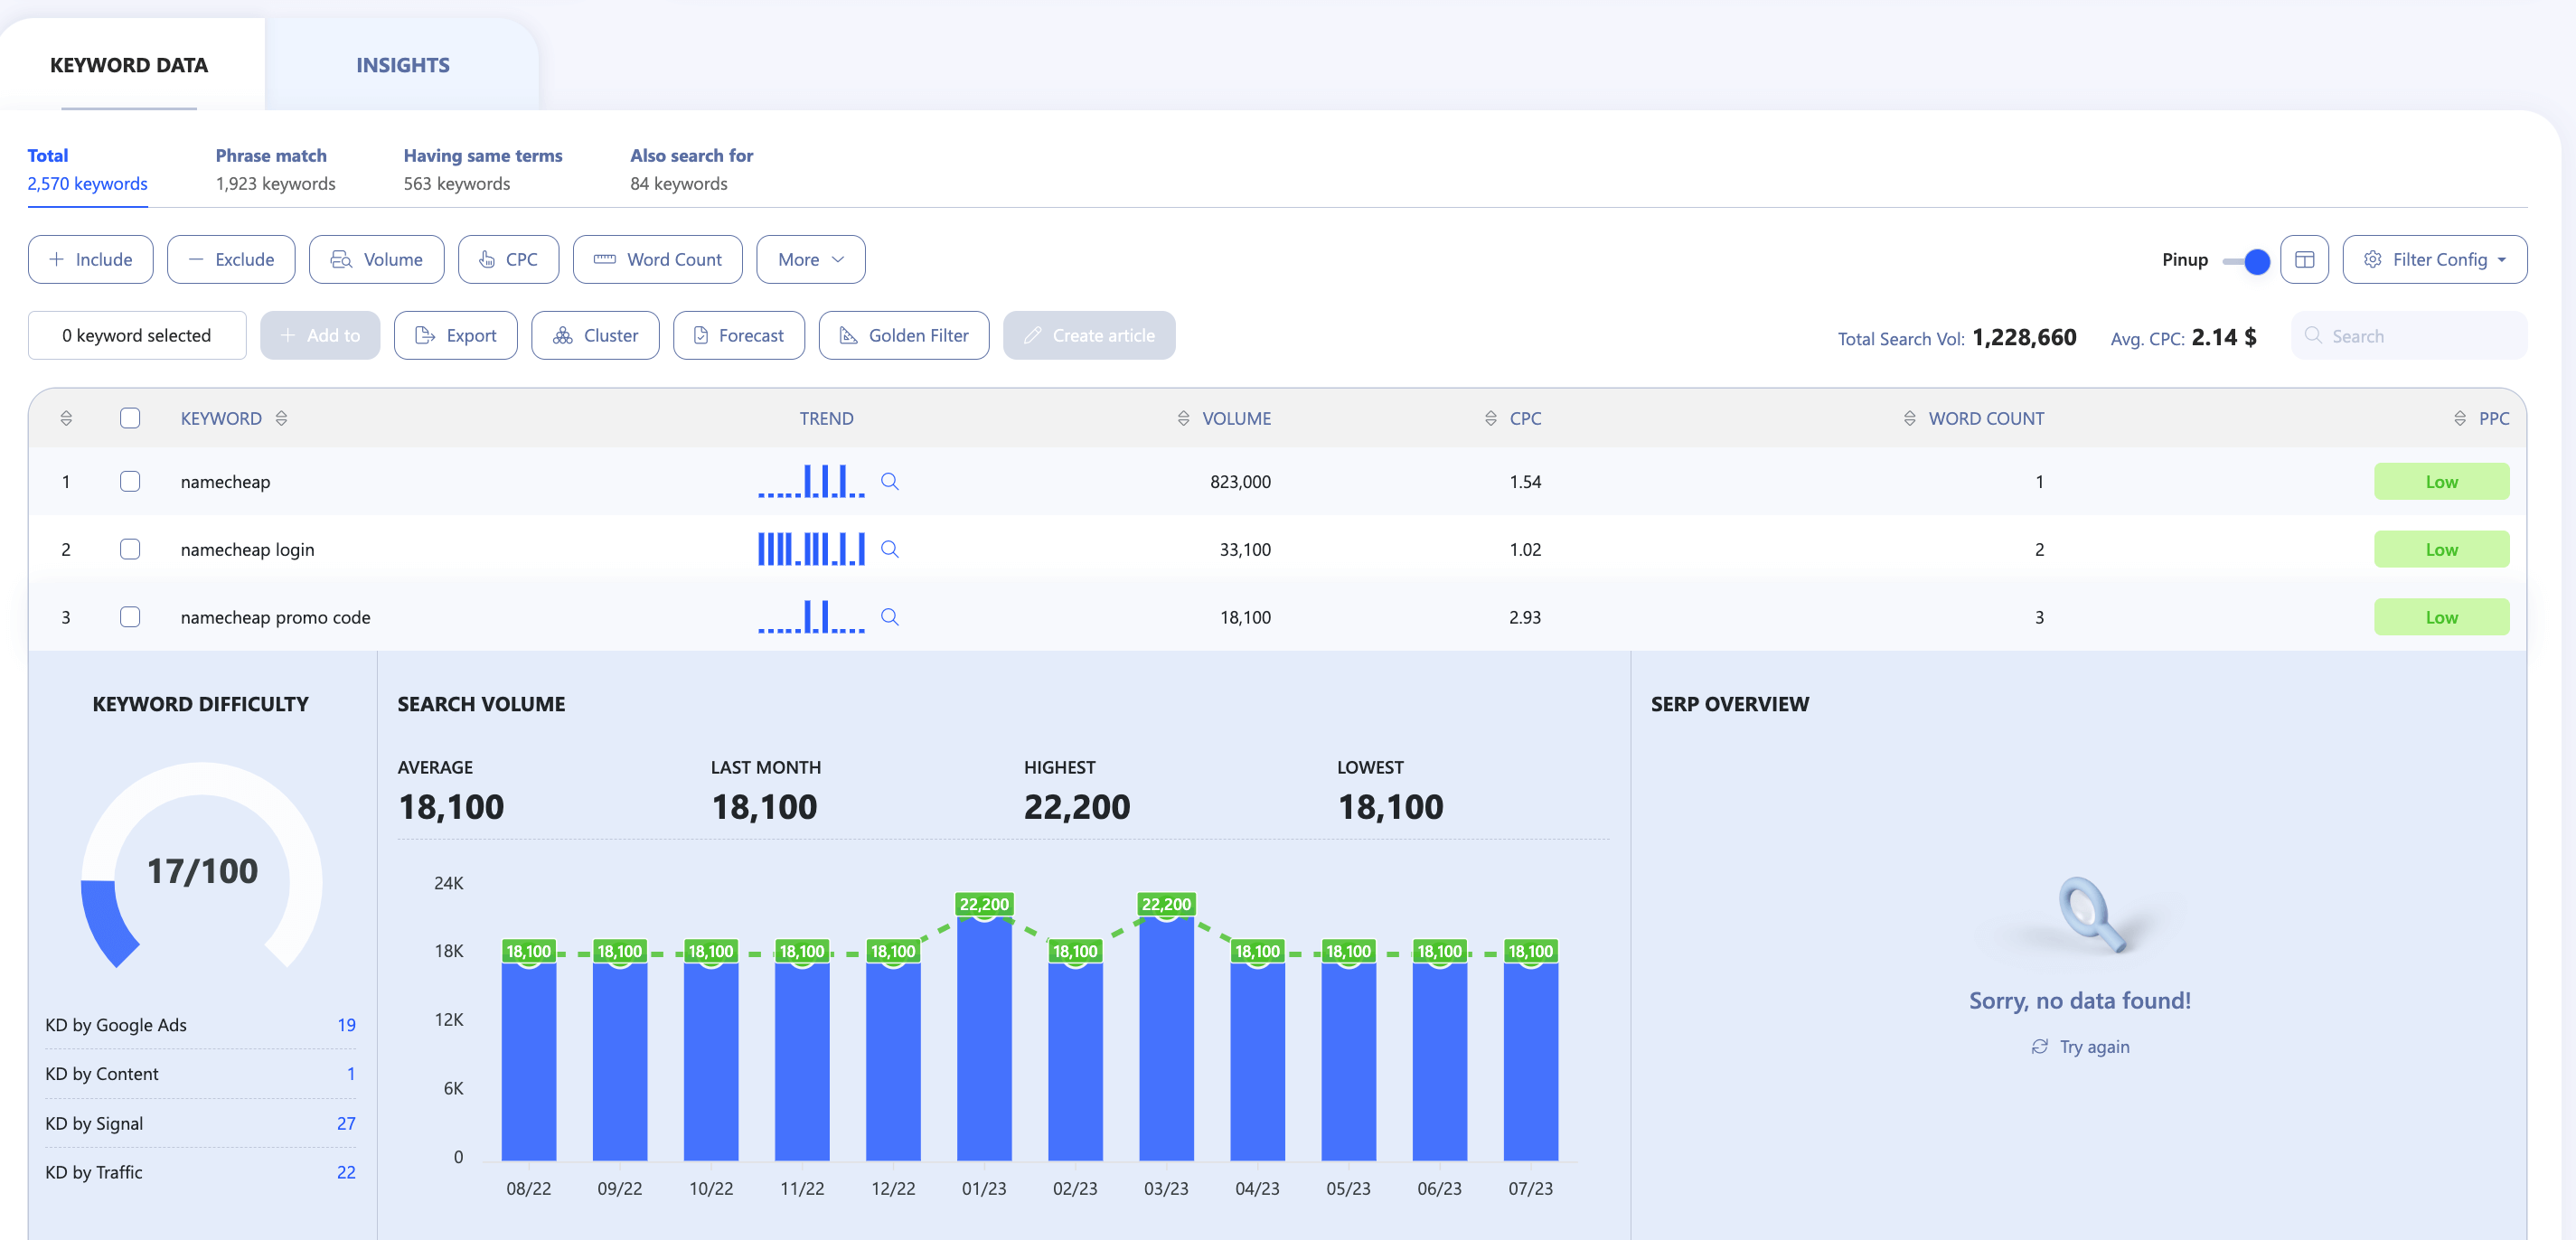Click the 07/23 search volume bar
Screen dimensions: 2576x1240
(x=1531, y=1060)
